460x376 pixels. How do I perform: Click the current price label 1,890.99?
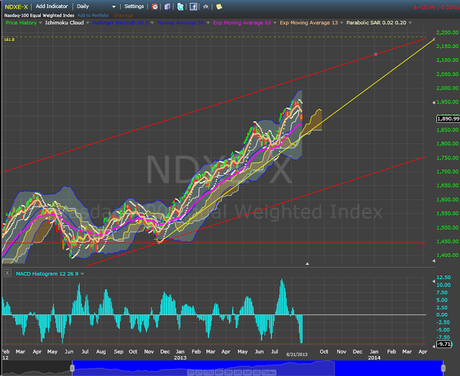tap(448, 119)
